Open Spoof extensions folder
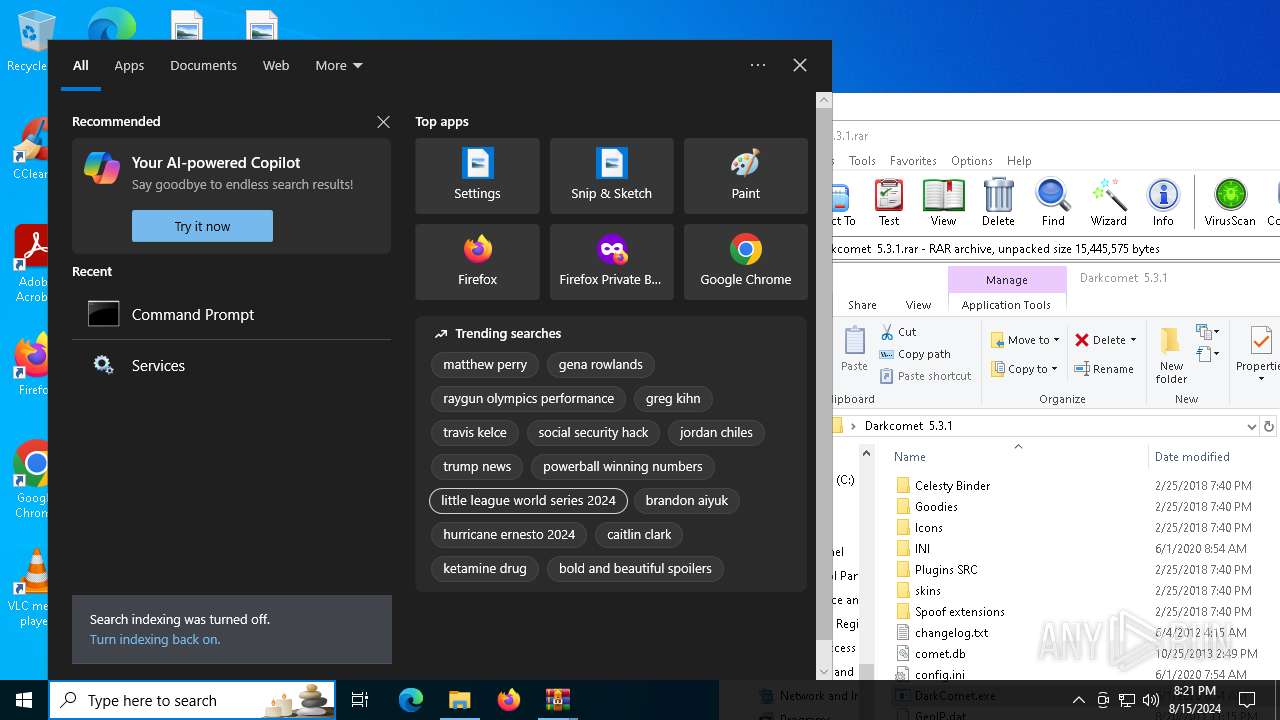The image size is (1280, 720). pyautogui.click(x=959, y=611)
